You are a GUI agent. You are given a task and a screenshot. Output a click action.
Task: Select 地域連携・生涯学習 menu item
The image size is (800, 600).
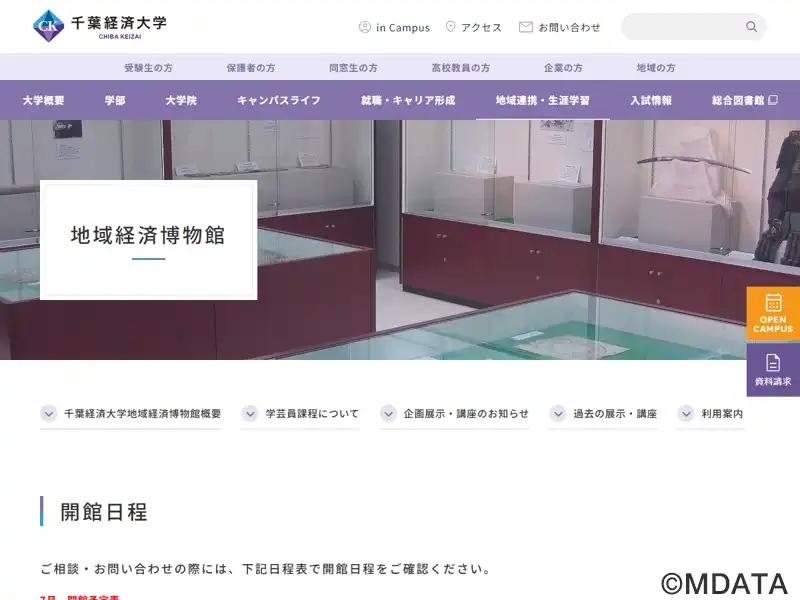pyautogui.click(x=542, y=101)
